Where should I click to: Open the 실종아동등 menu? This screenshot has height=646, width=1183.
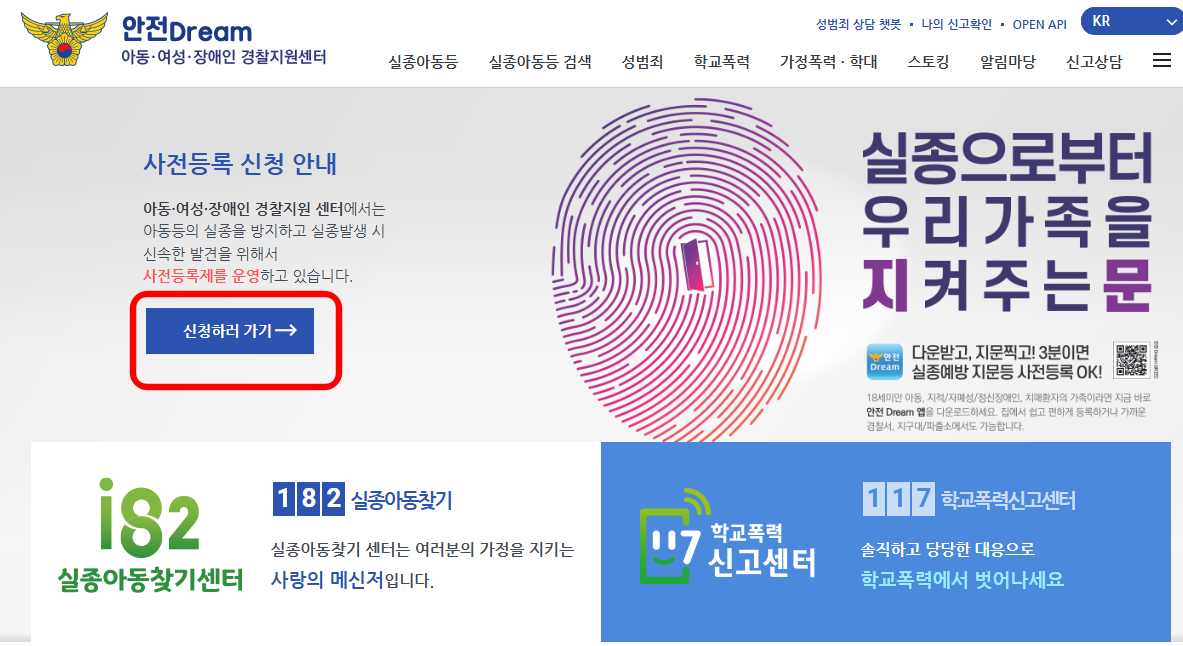tap(423, 62)
